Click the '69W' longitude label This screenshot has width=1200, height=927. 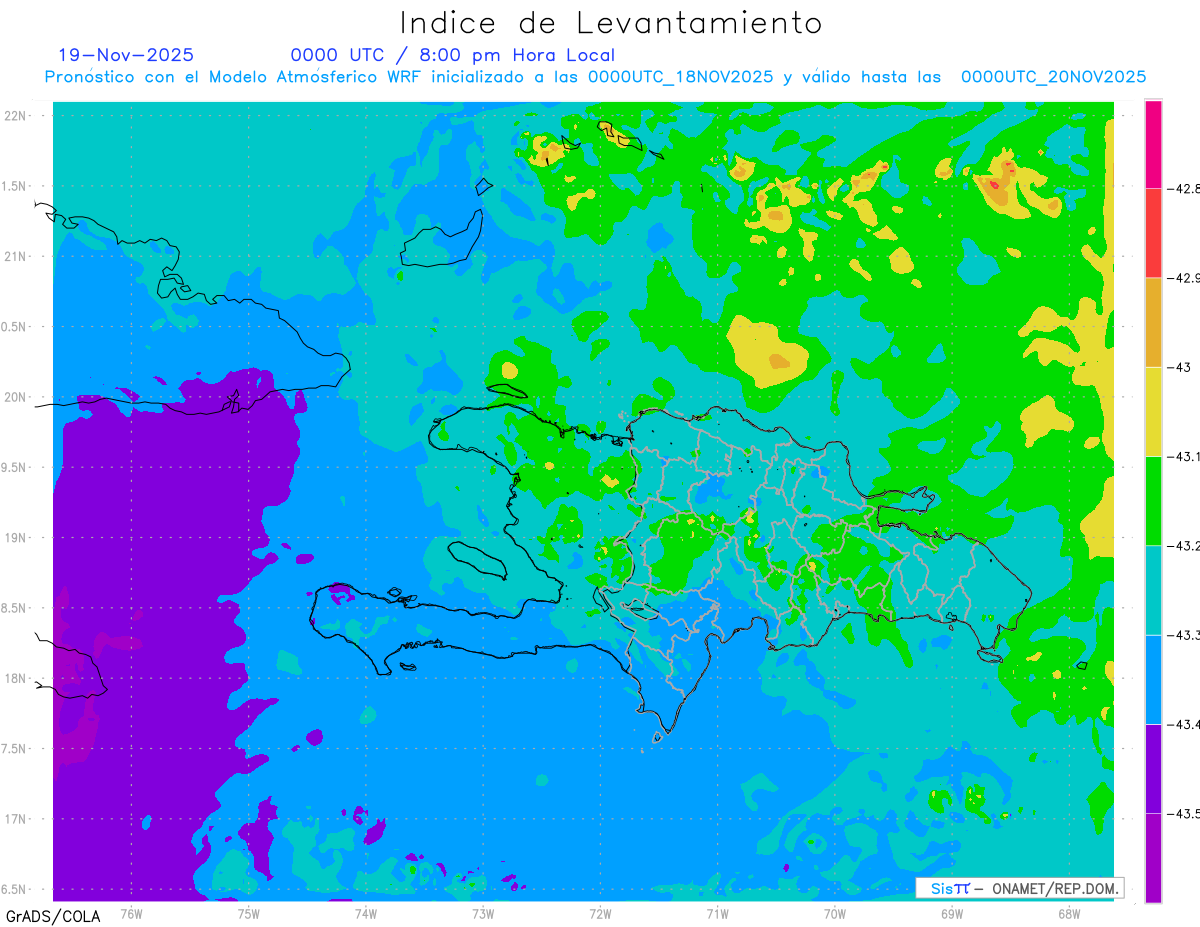(x=952, y=913)
